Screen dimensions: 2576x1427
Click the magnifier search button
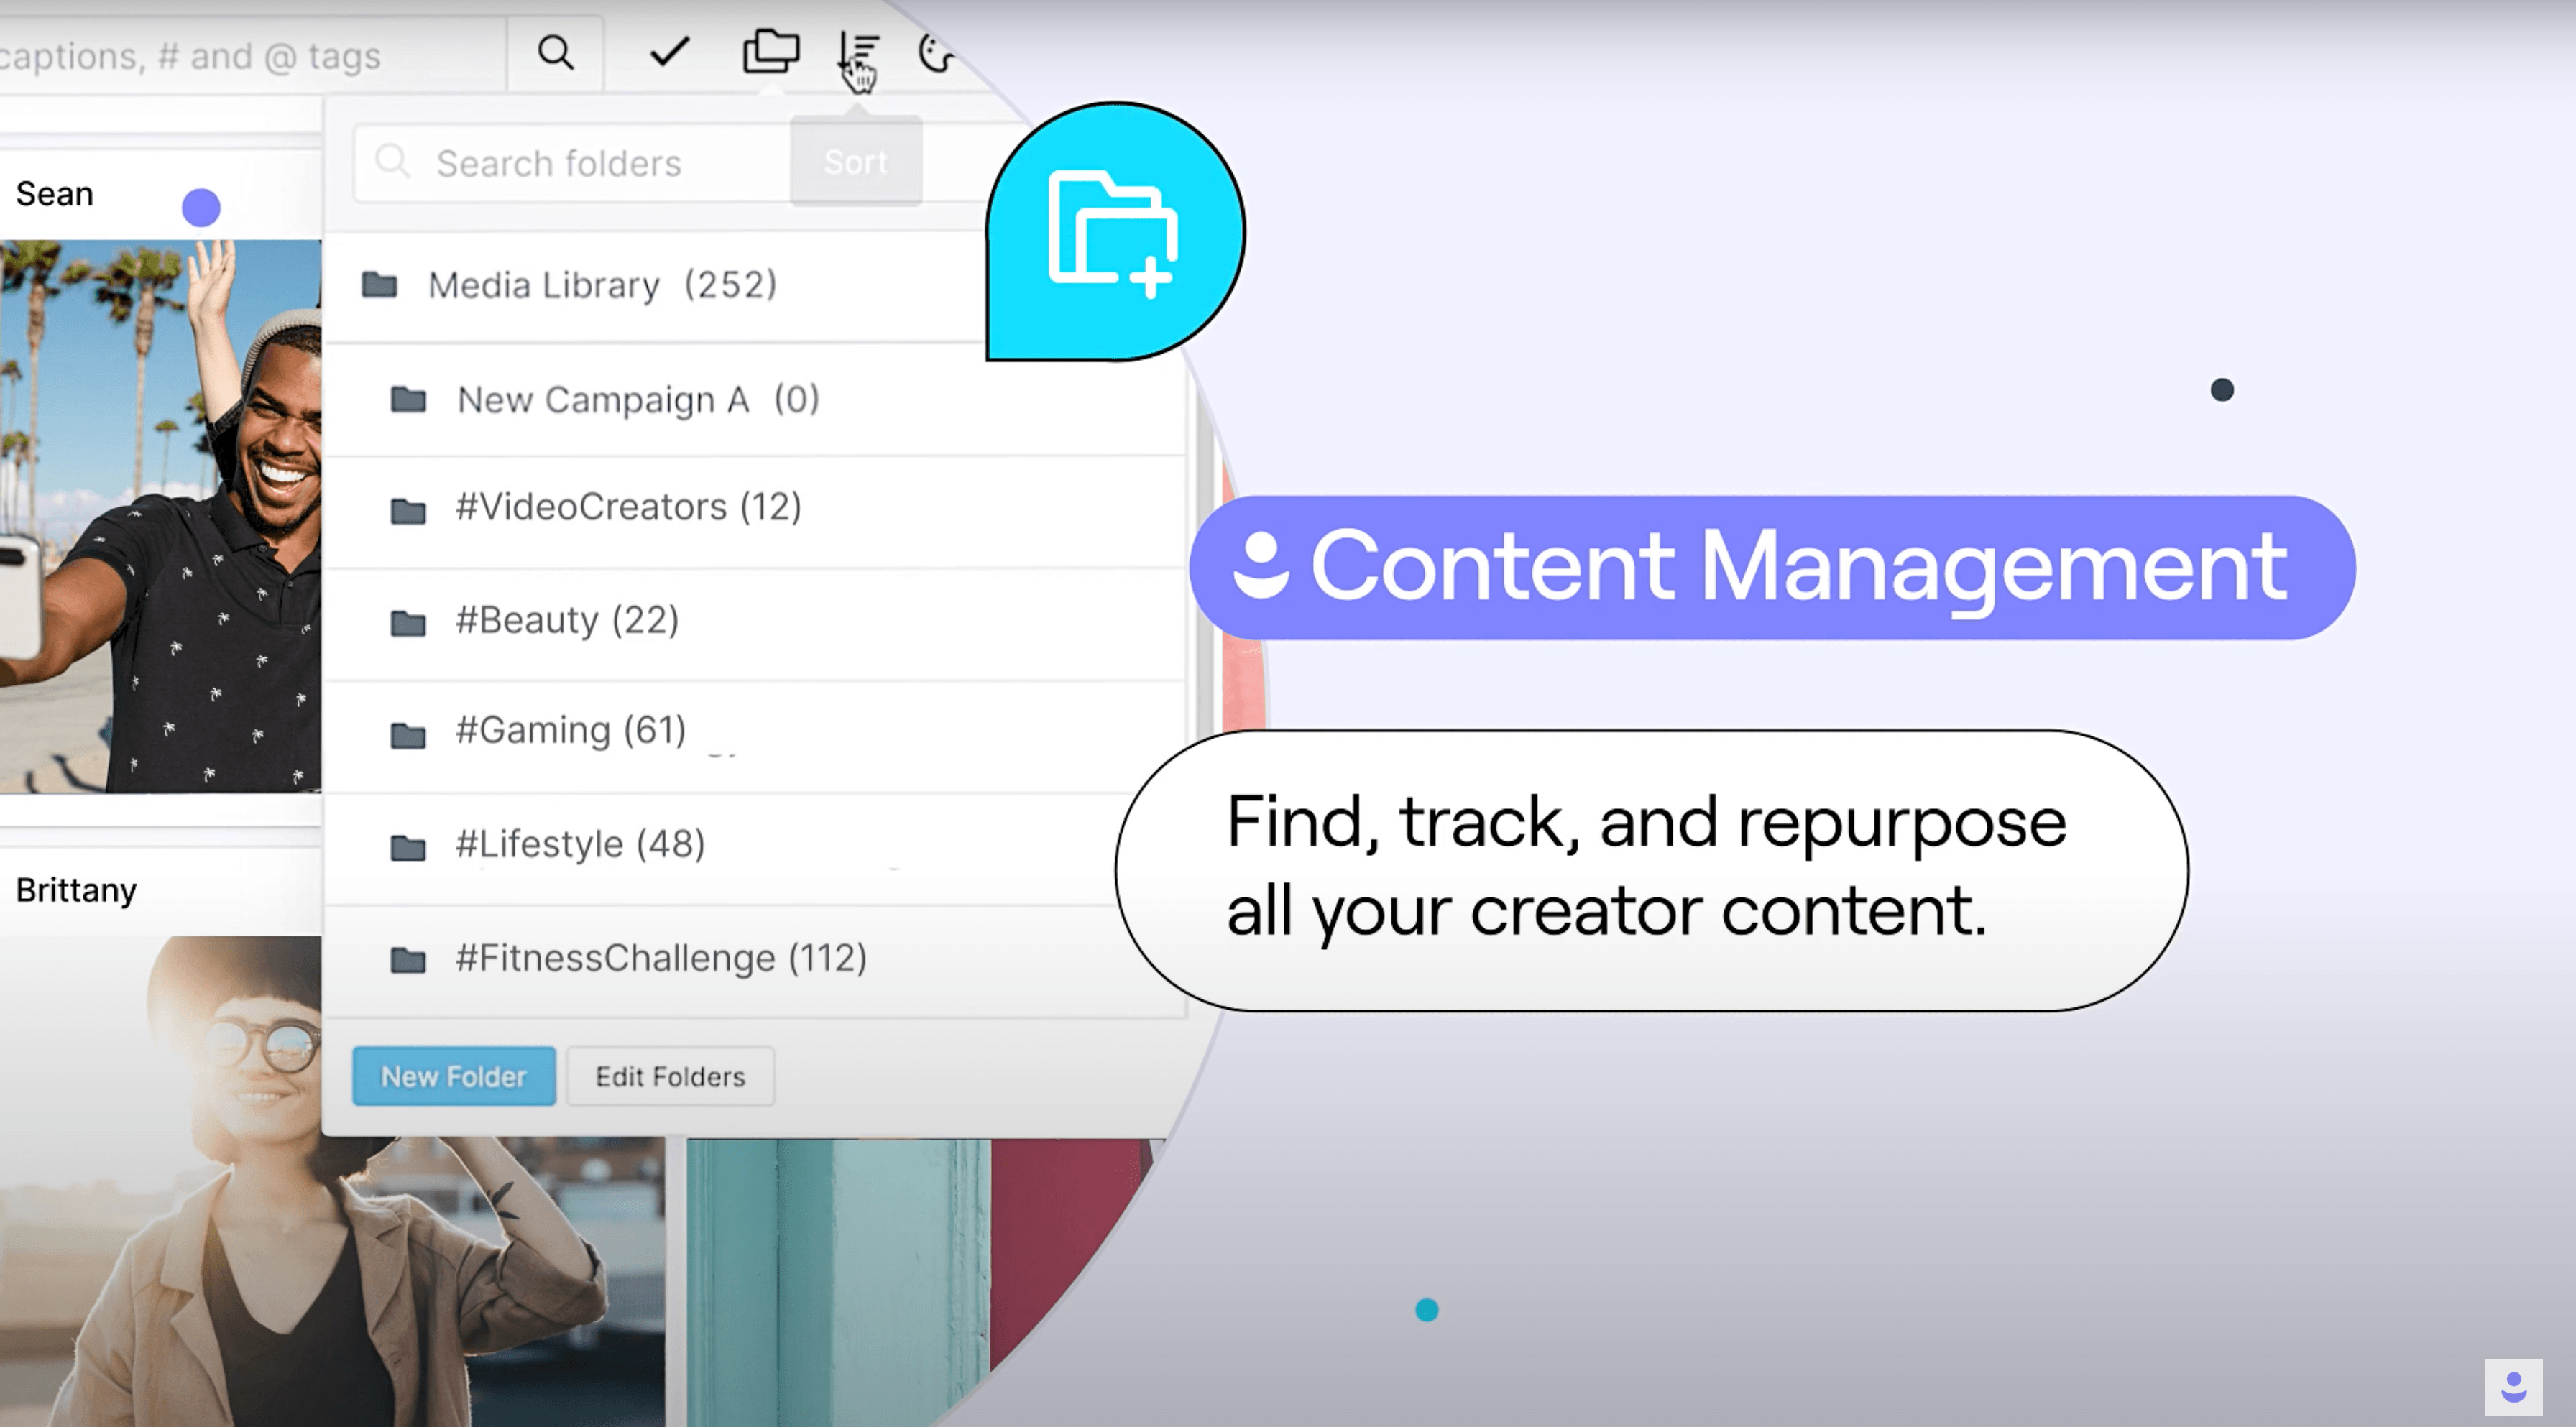pyautogui.click(x=555, y=52)
